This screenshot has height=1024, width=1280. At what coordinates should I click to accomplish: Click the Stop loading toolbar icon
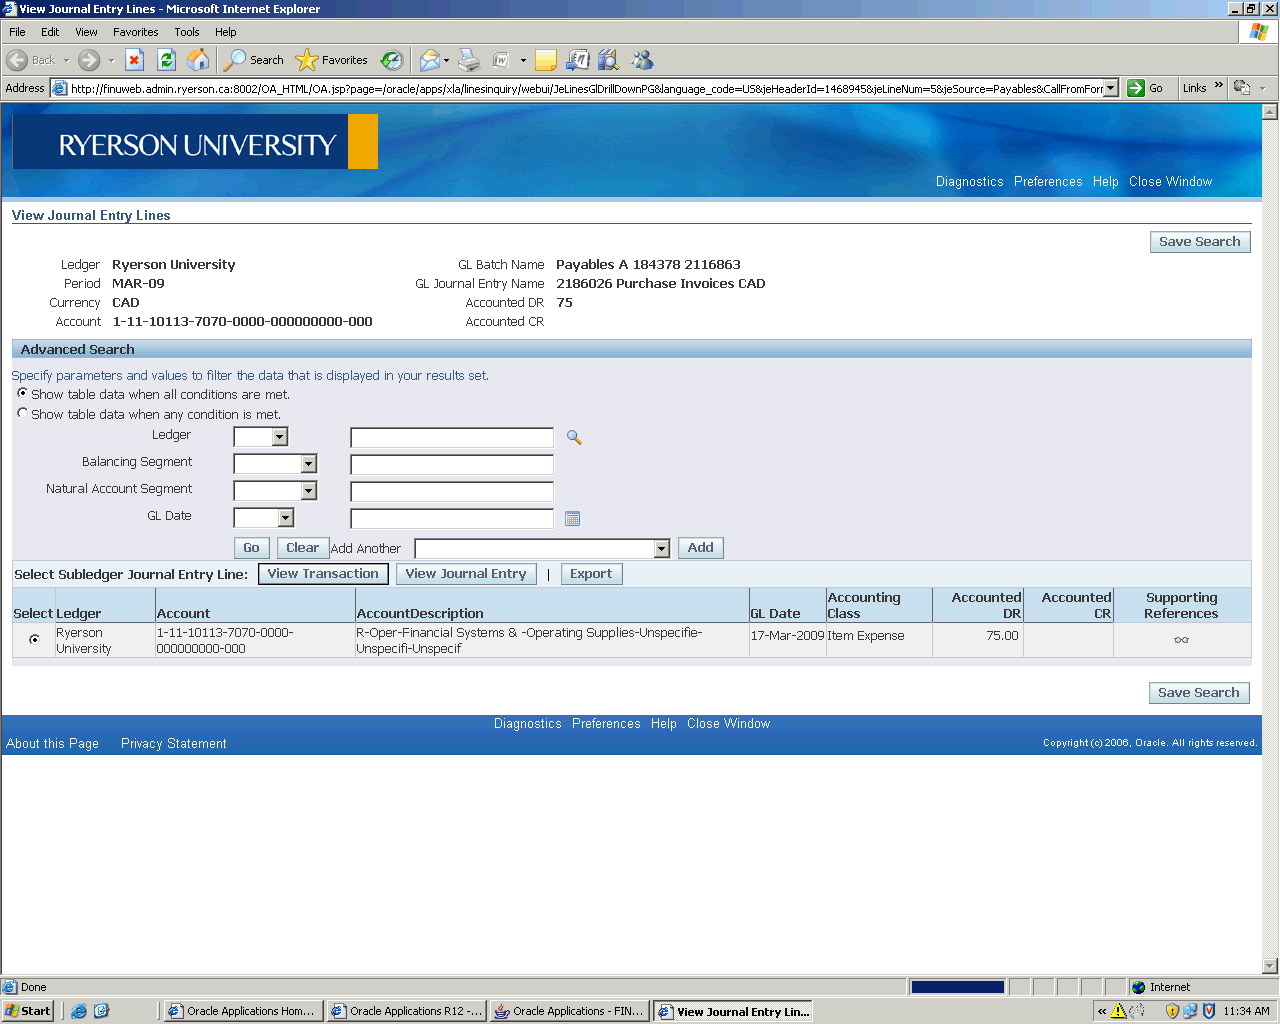pyautogui.click(x=135, y=60)
